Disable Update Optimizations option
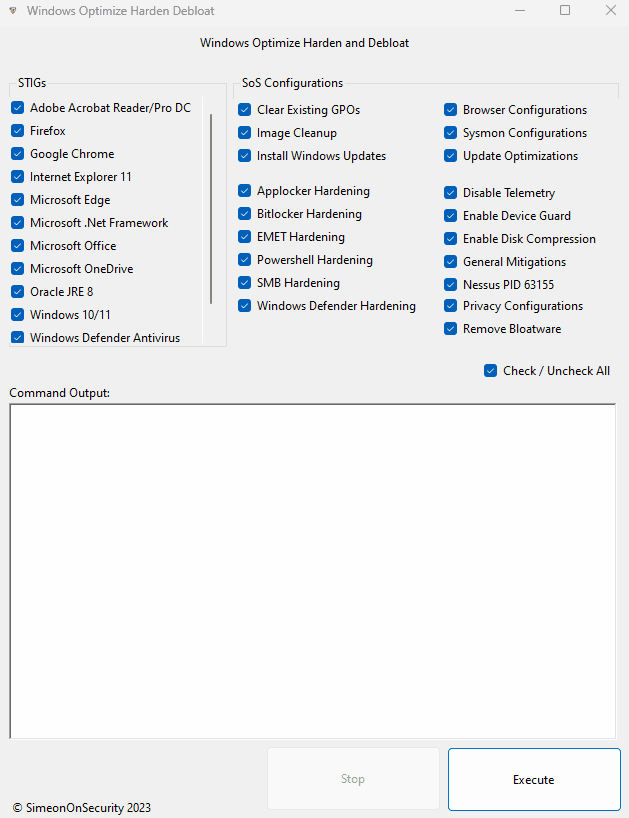This screenshot has width=629, height=818. click(x=451, y=156)
